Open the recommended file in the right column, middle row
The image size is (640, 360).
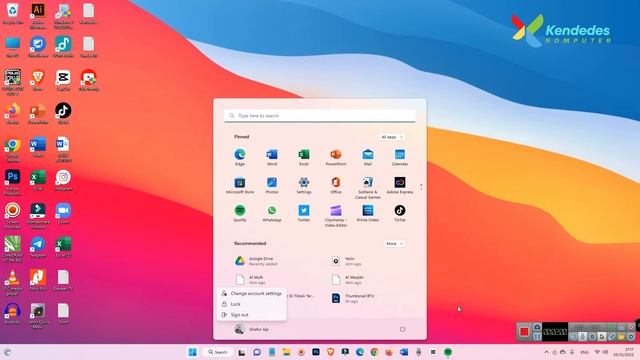click(348, 280)
